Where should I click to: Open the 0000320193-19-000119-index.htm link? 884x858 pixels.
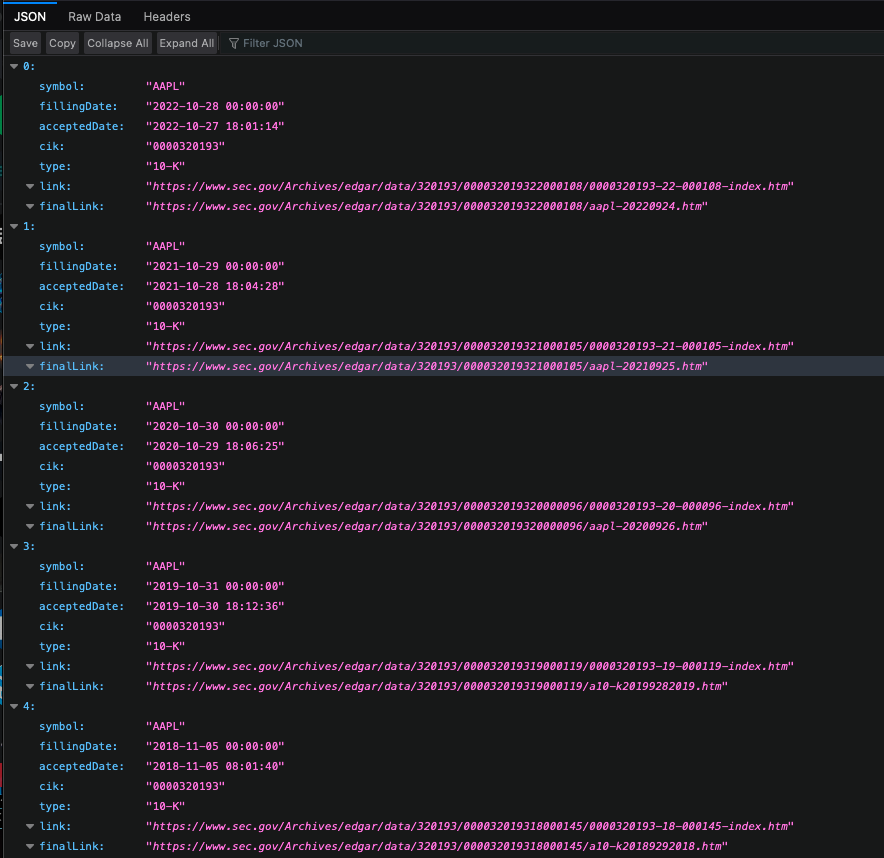[470, 667]
